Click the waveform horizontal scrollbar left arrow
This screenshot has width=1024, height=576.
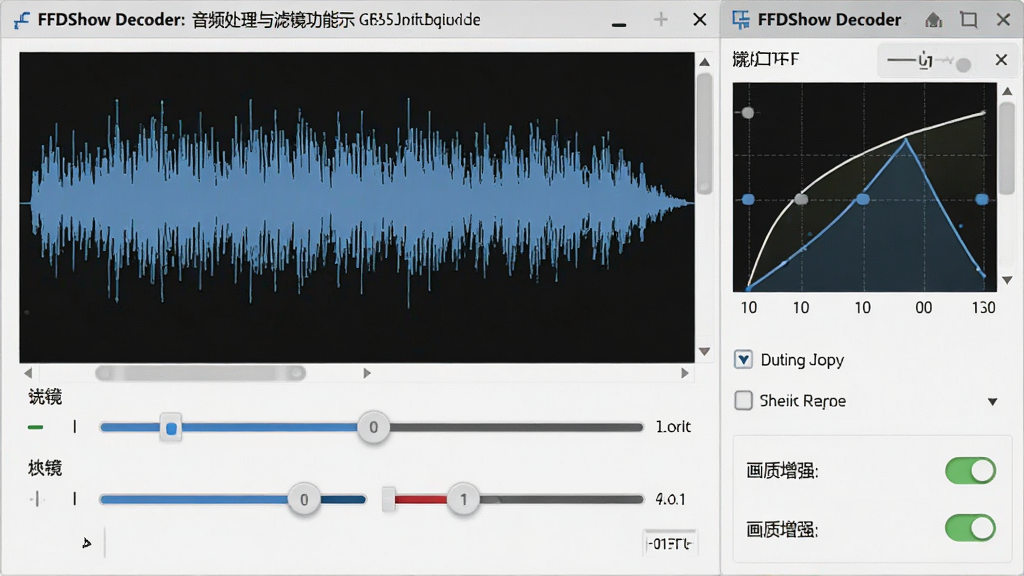click(28, 373)
